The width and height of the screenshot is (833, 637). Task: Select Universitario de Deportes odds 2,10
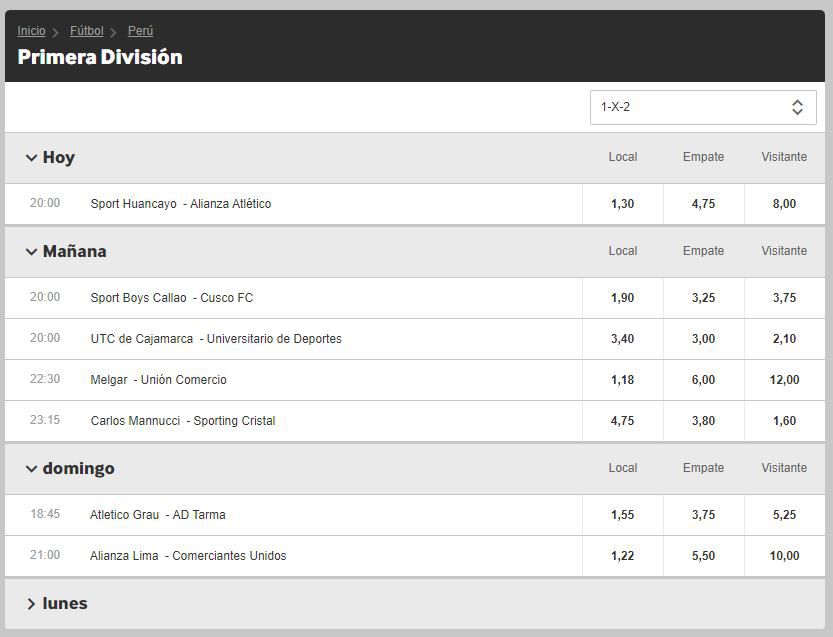[784, 339]
